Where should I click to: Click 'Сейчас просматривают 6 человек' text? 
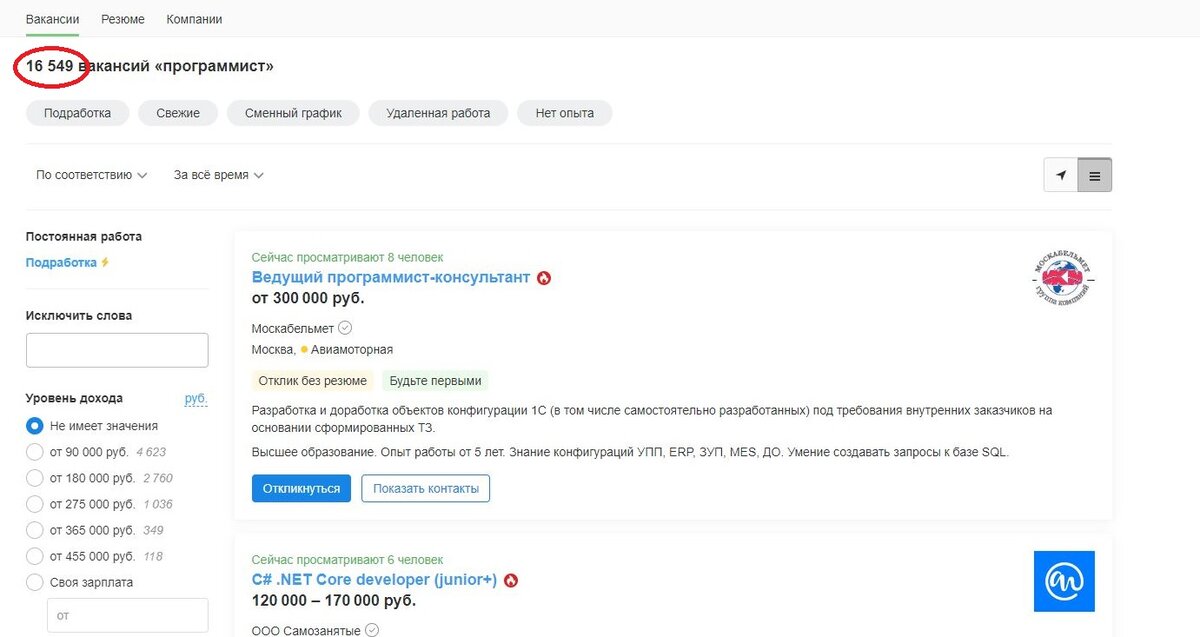[347, 560]
